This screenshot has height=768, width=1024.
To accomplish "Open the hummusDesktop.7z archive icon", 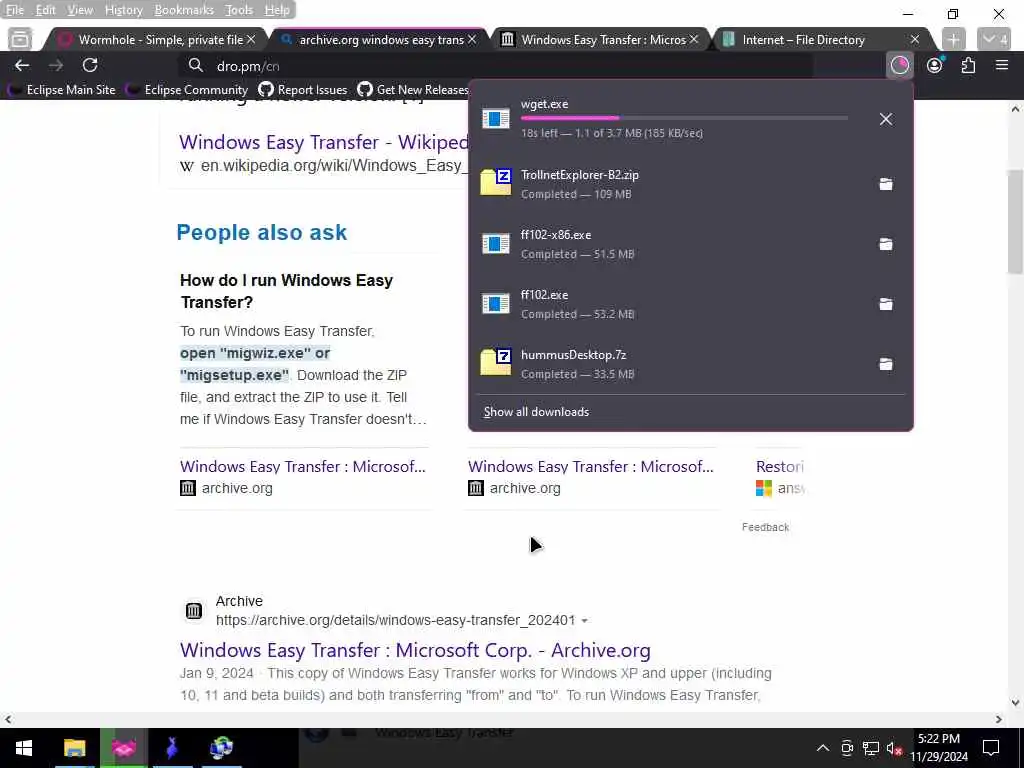I will point(496,362).
